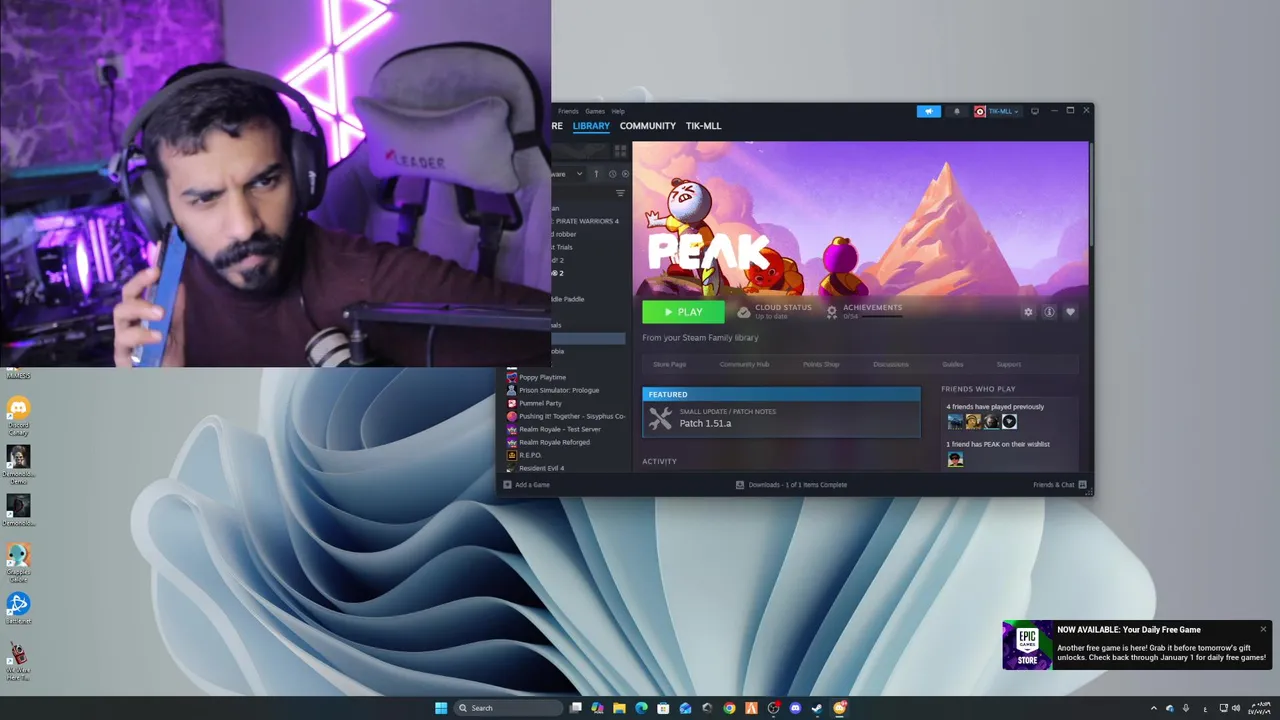Click the Epic Games daily free game notification
The image size is (1280, 720).
coord(1137,645)
